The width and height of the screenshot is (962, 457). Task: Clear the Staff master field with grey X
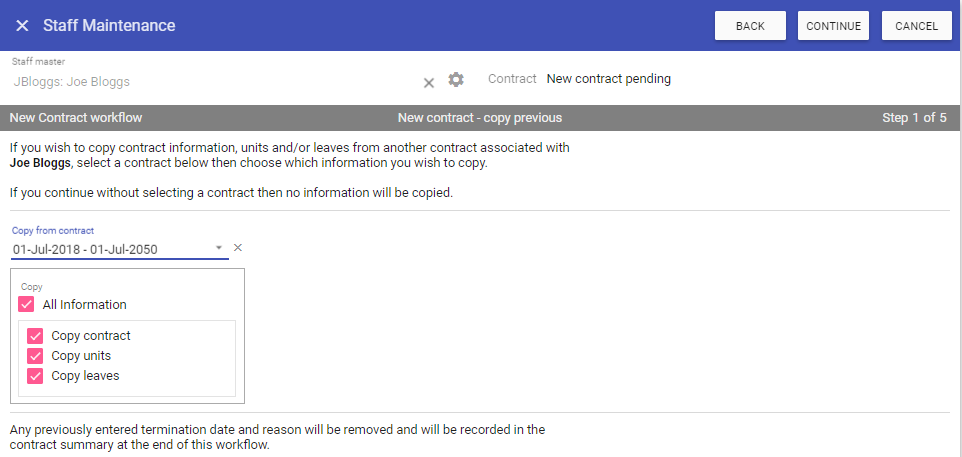(429, 82)
